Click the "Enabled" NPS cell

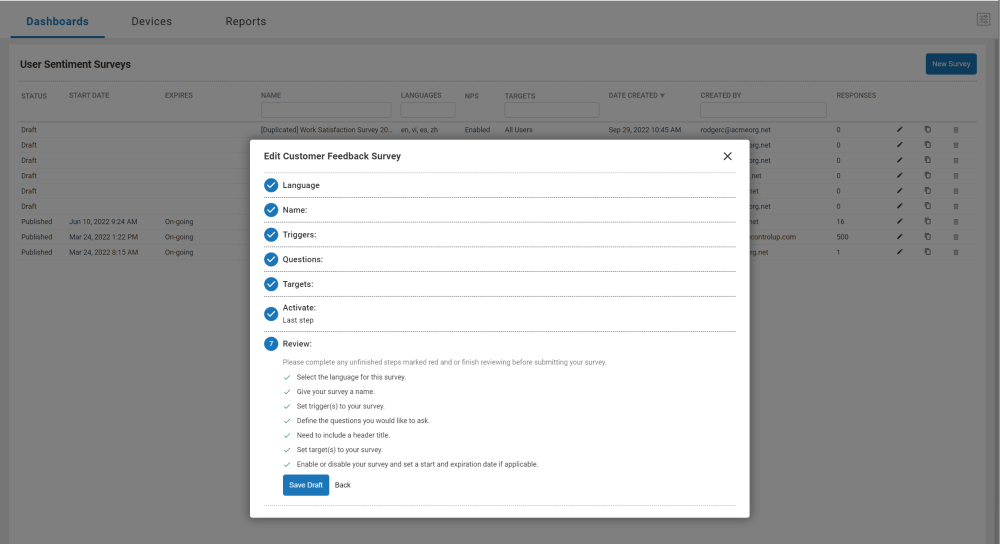tap(477, 129)
